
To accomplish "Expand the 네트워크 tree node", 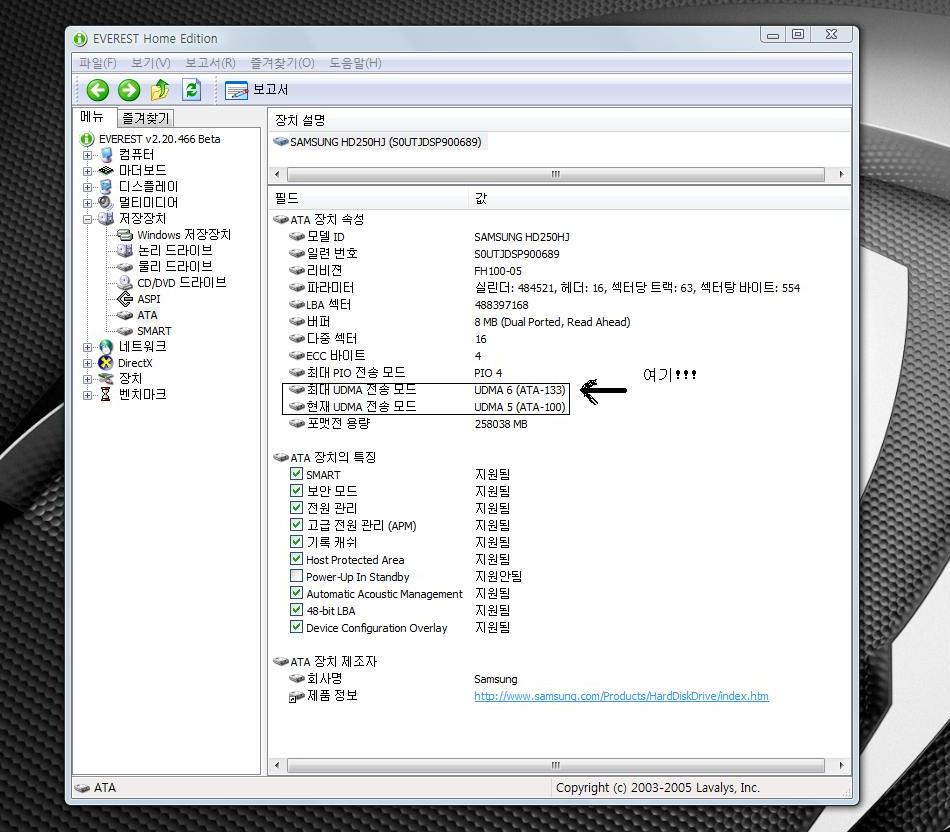I will (88, 347).
